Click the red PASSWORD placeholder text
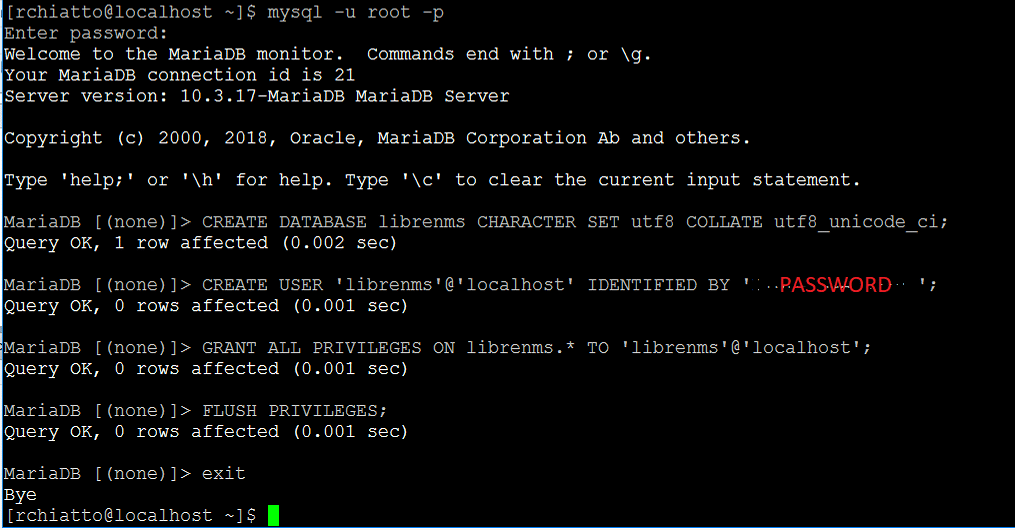This screenshot has height=530, width=1015. 835,285
